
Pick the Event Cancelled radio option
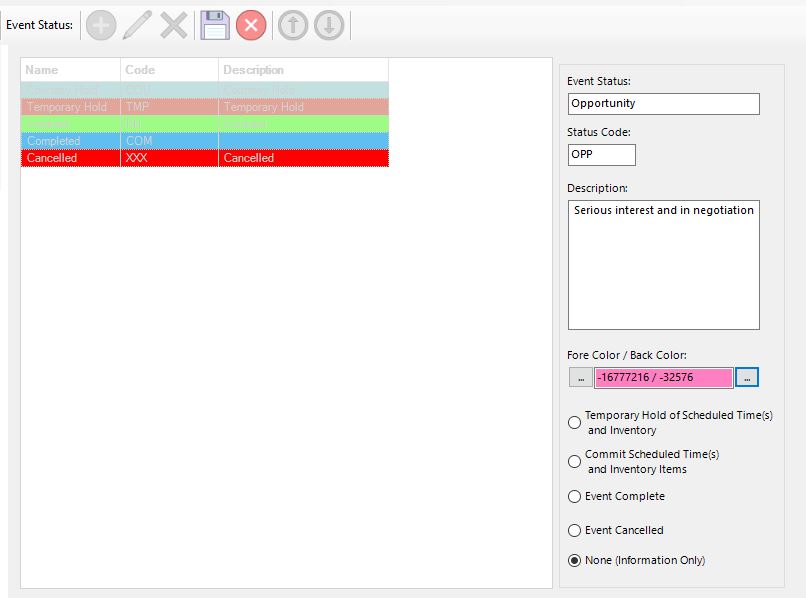[x=575, y=531]
